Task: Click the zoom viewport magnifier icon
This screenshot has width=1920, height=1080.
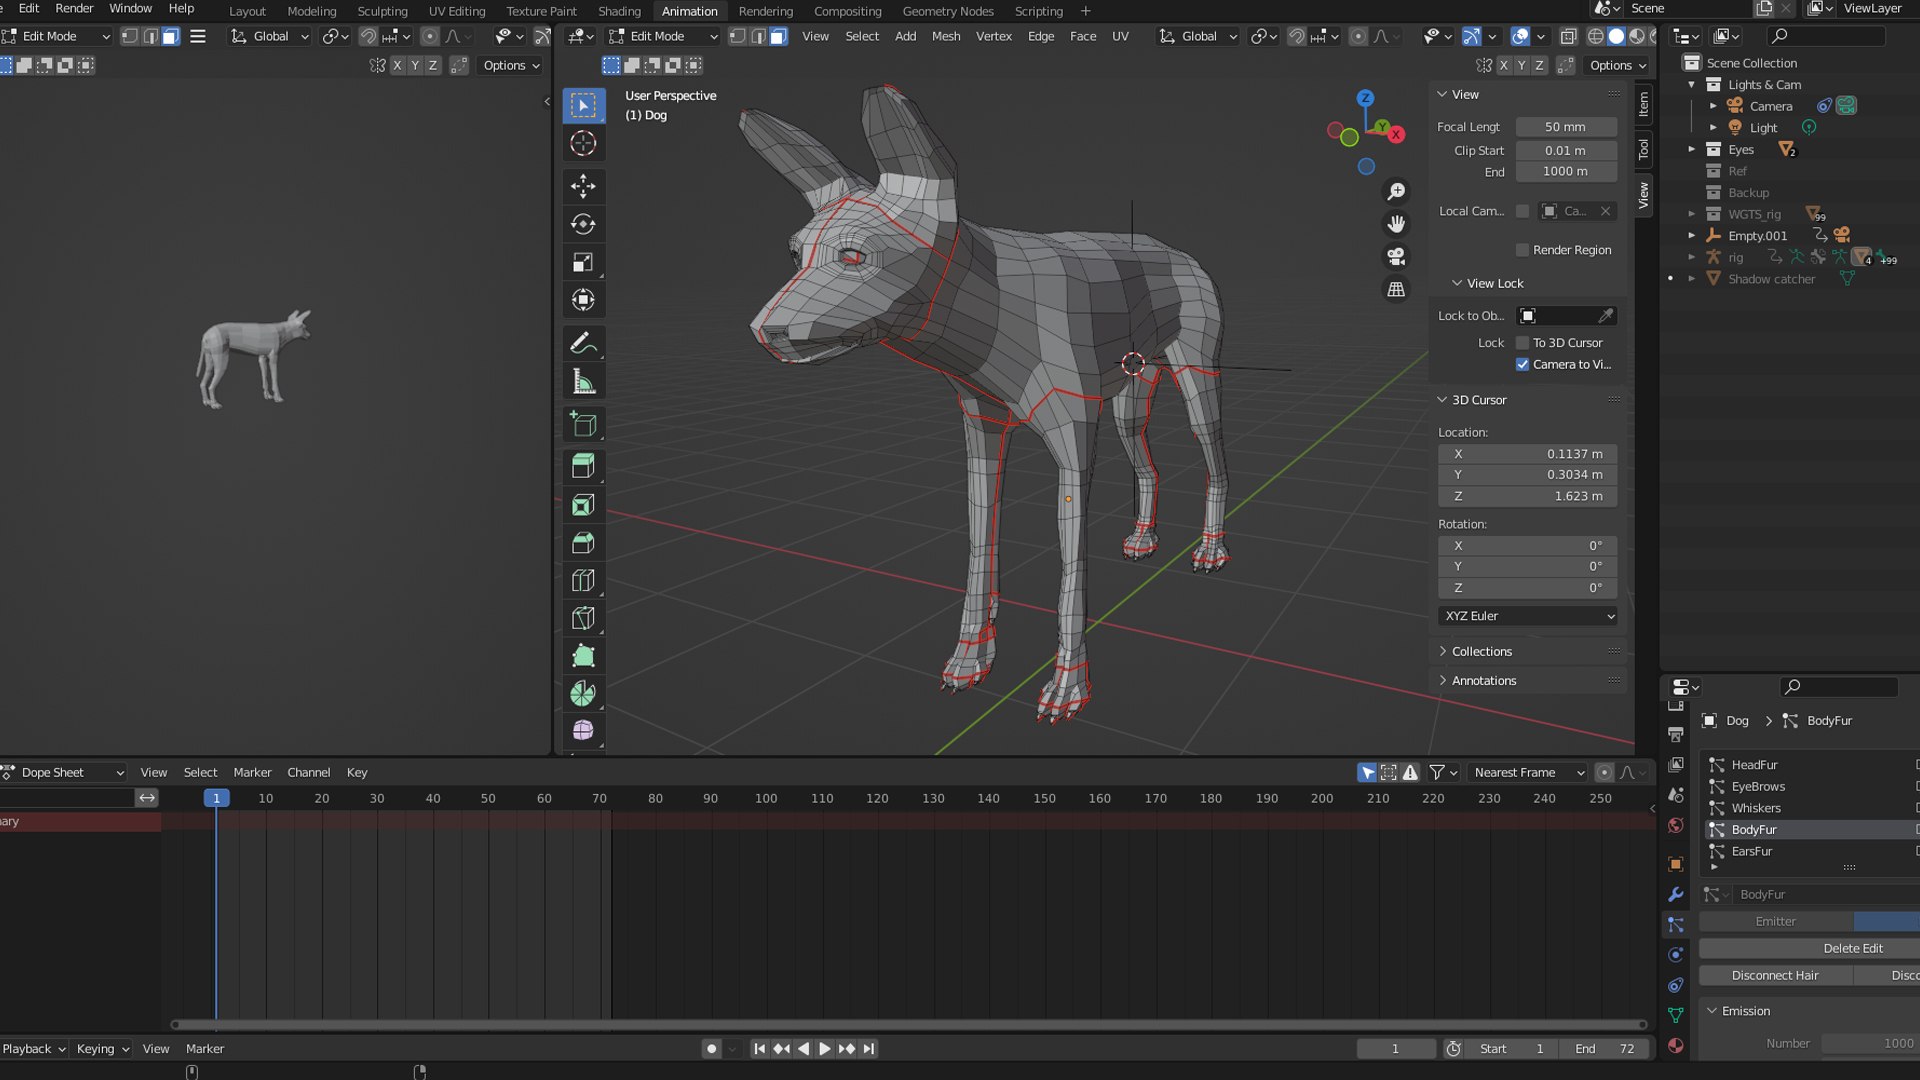Action: 1396,191
